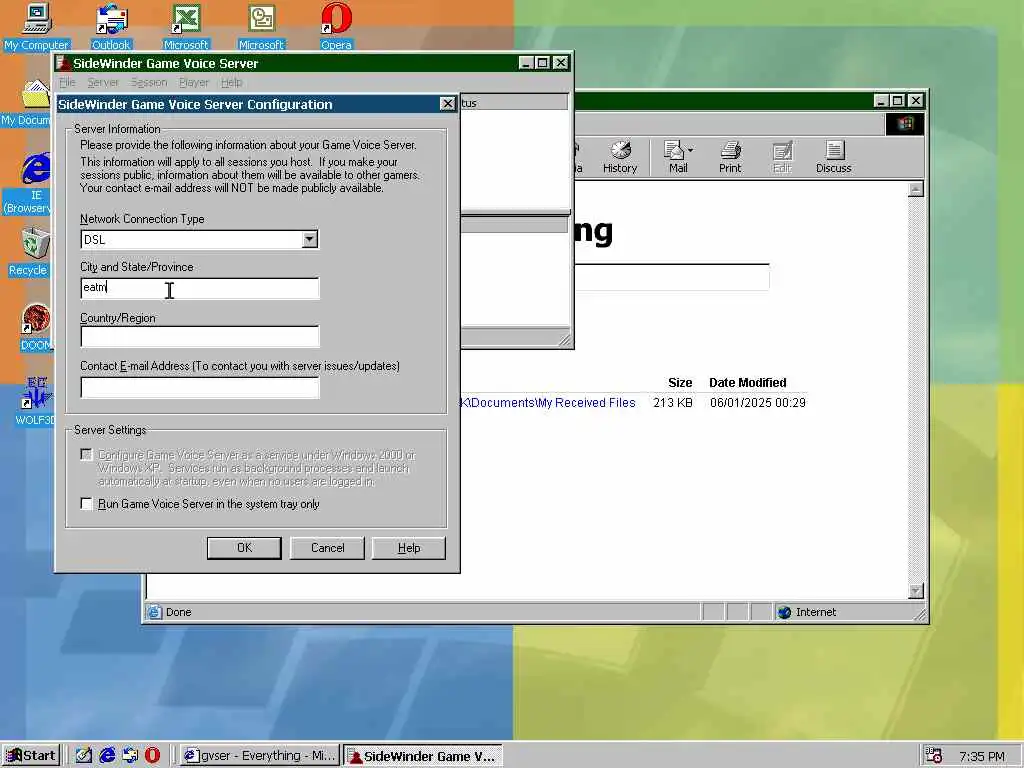Click the Date Modified column header
The image size is (1024, 768).
click(748, 383)
